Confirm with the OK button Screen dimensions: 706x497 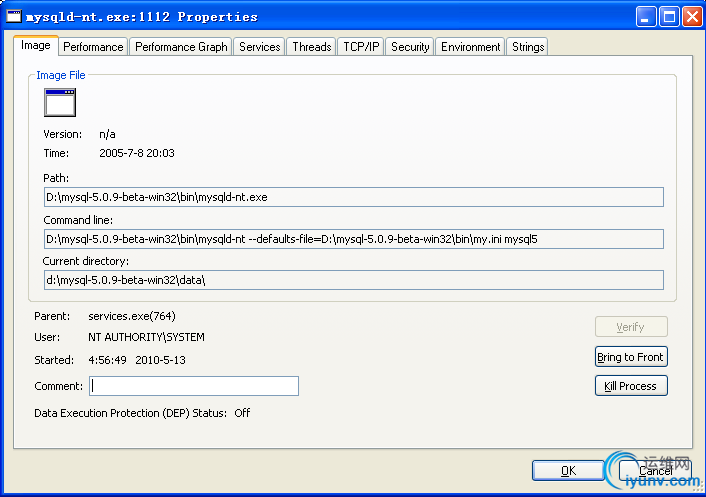click(x=568, y=470)
